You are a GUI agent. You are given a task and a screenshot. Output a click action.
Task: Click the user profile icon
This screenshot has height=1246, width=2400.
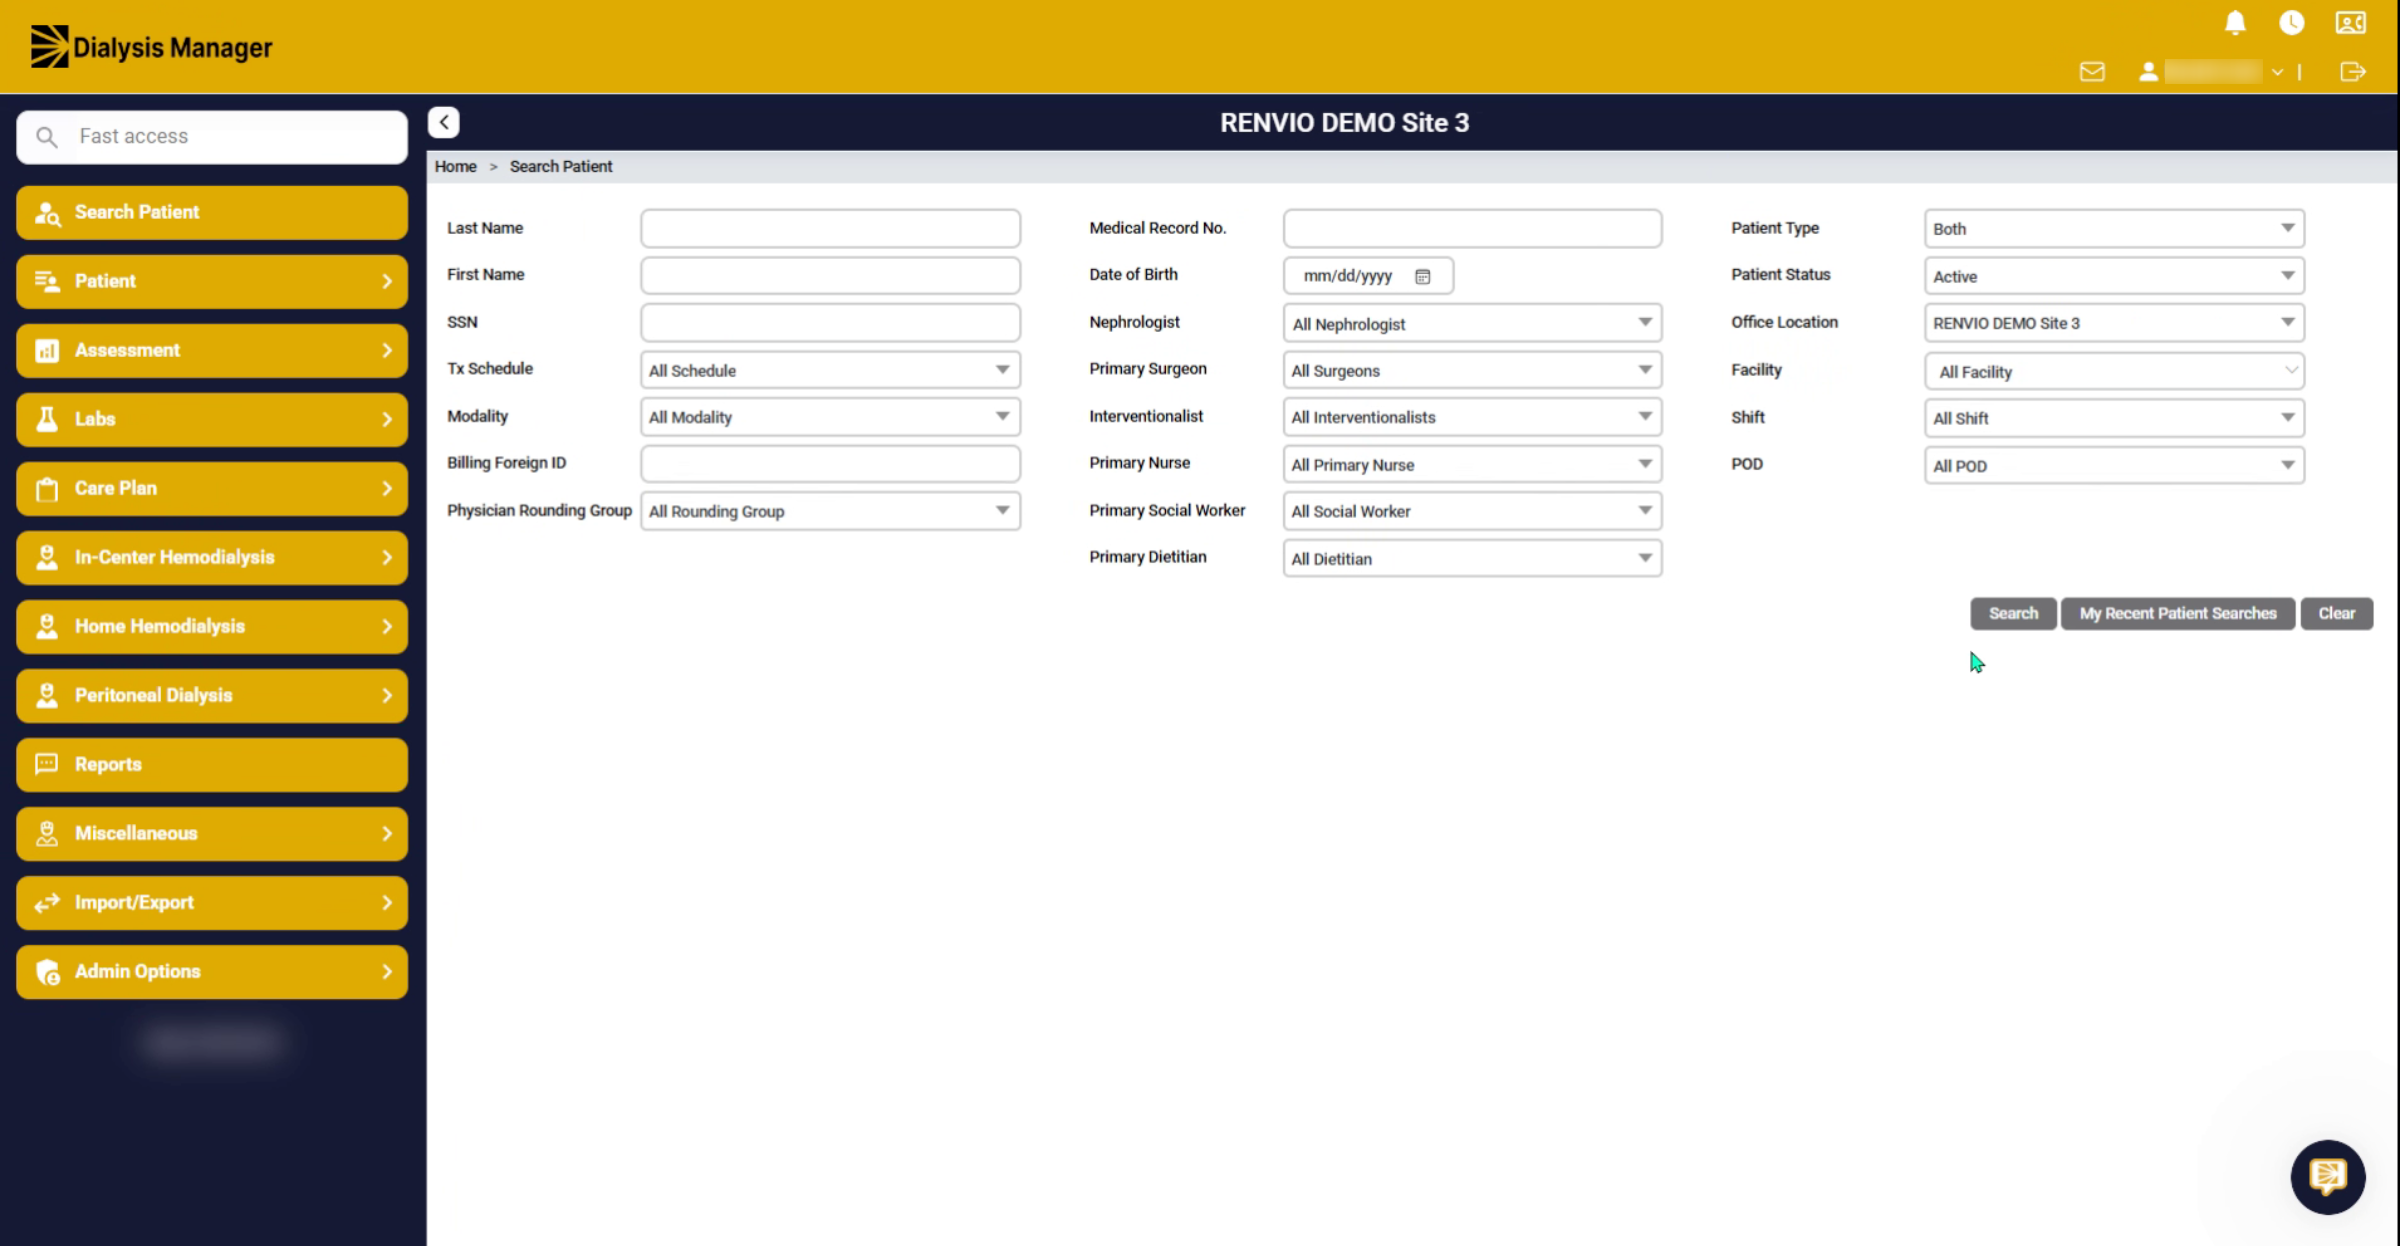[2148, 72]
